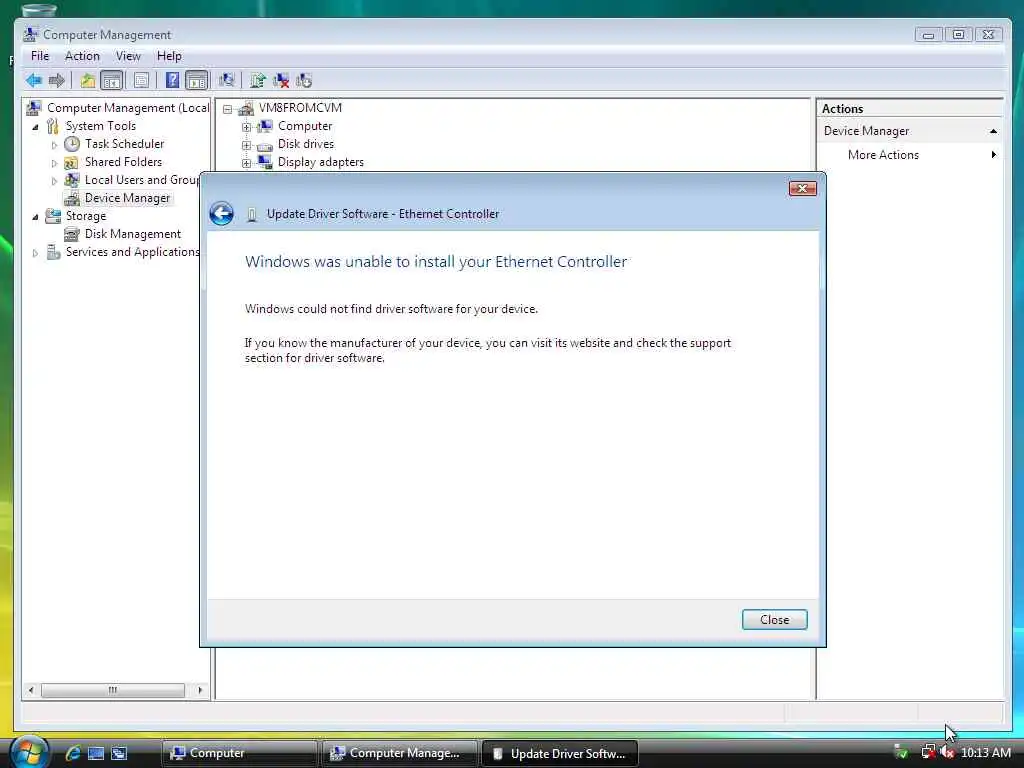Click Show Desktop Quick Launch icon
1024x768 pixels.
point(96,753)
